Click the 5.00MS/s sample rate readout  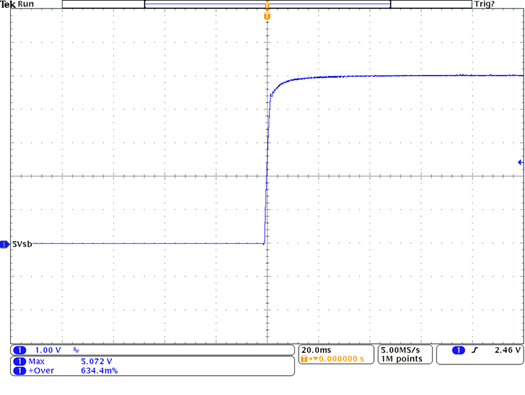click(x=400, y=350)
